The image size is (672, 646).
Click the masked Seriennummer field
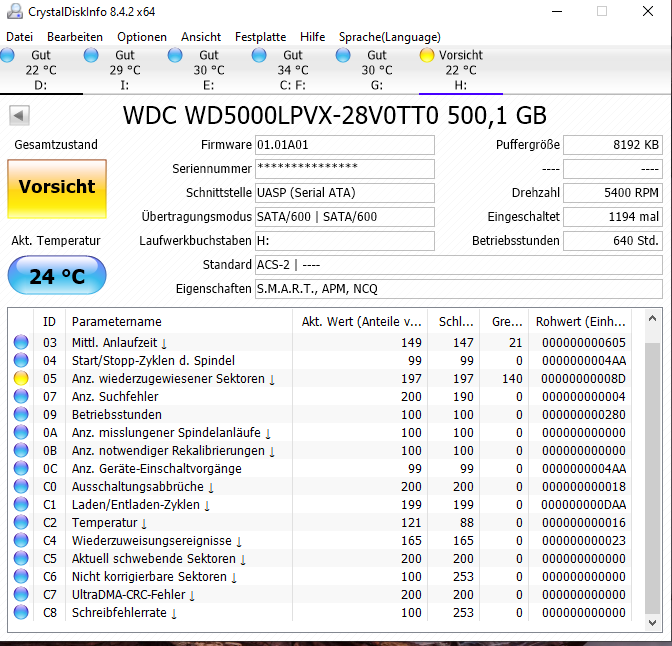coord(345,169)
